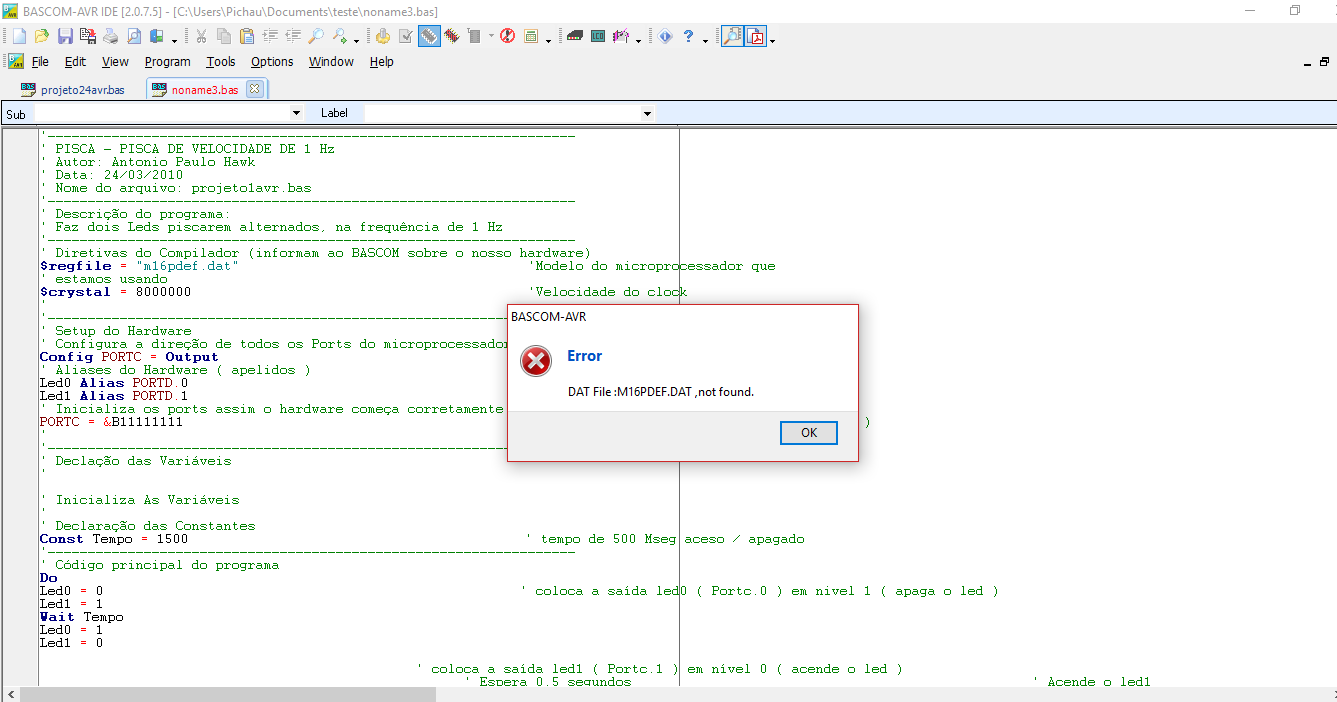
Task: Click the 'DAT File :M16PDEF.DAT ,not found.' message
Action: 661,392
